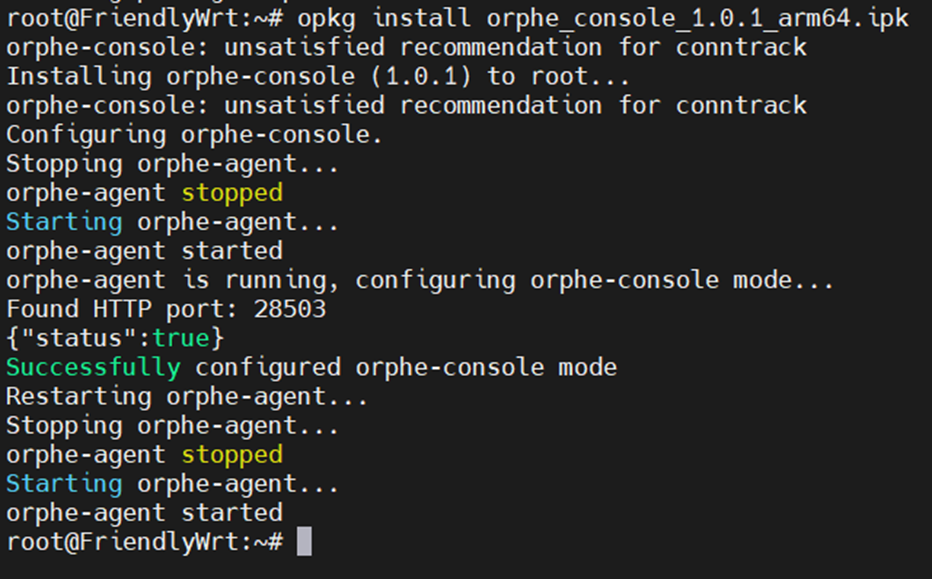The height and width of the screenshot is (579, 932).
Task: Click the 'Restarting orphe-agent...' line
Action: pos(187,396)
